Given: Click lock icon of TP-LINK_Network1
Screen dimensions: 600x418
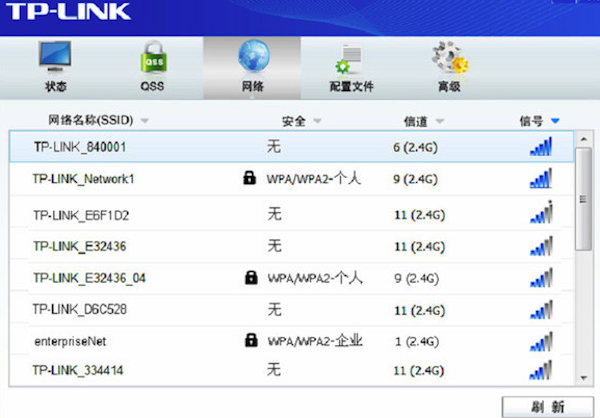Looking at the screenshot, I should (249, 178).
